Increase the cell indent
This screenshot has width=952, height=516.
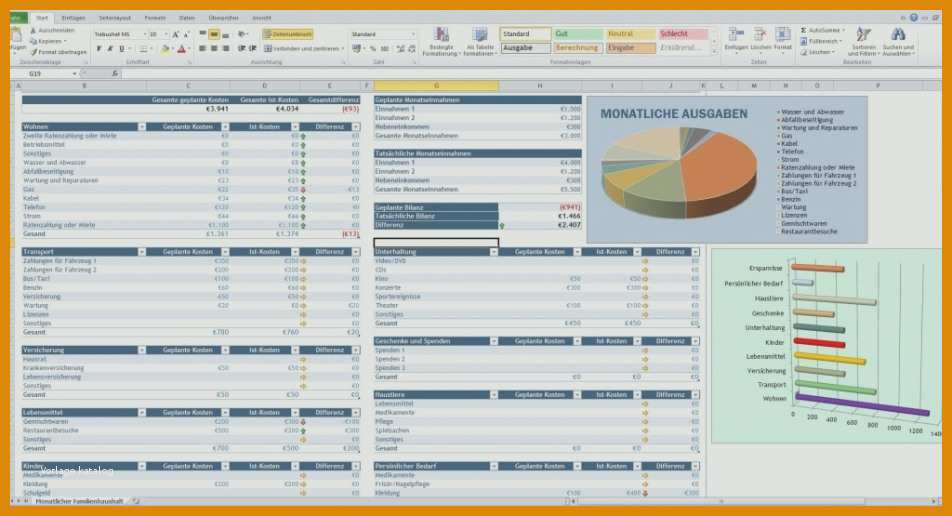[252, 49]
